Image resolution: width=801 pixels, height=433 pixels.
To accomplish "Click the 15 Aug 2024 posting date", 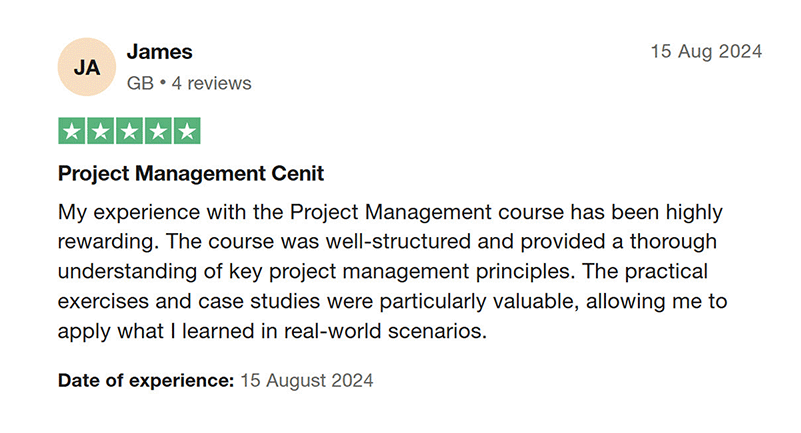I will pyautogui.click(x=706, y=52).
